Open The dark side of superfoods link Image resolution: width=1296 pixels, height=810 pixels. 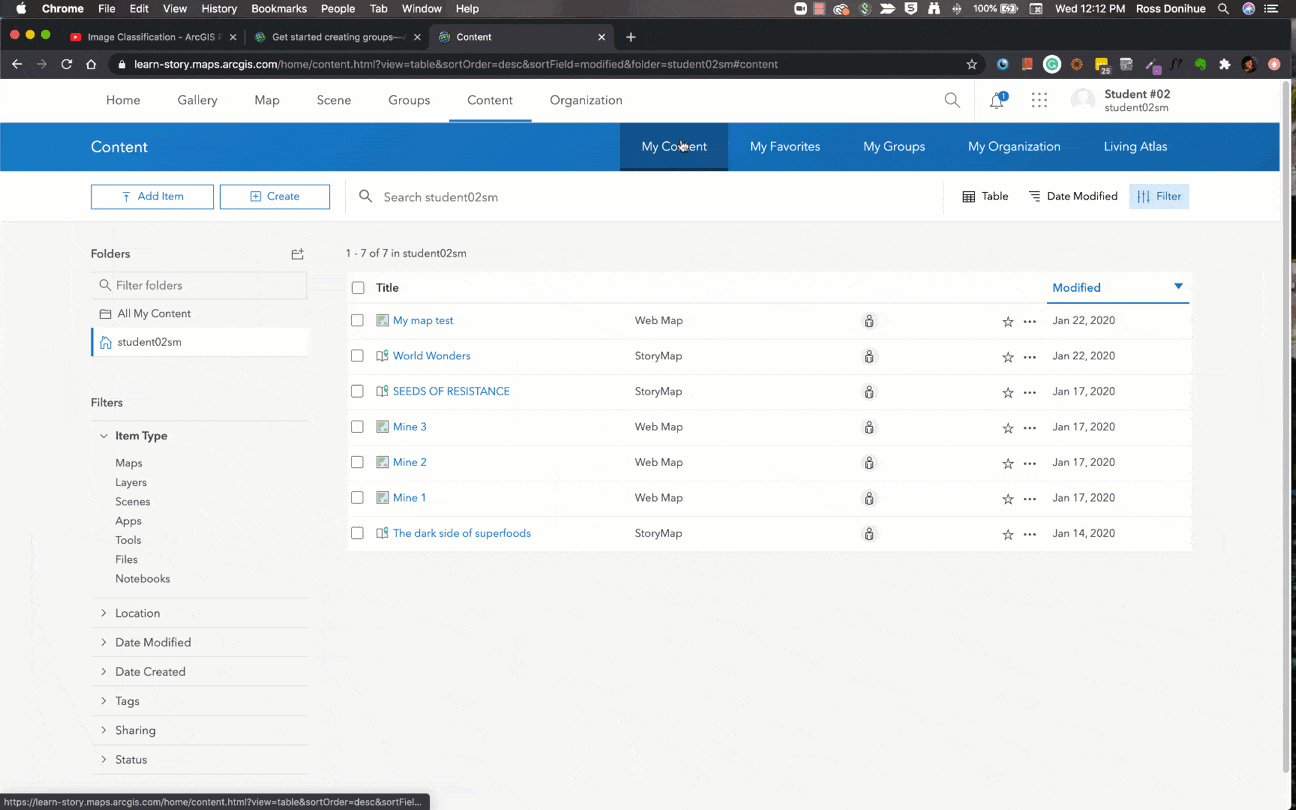[x=461, y=534]
